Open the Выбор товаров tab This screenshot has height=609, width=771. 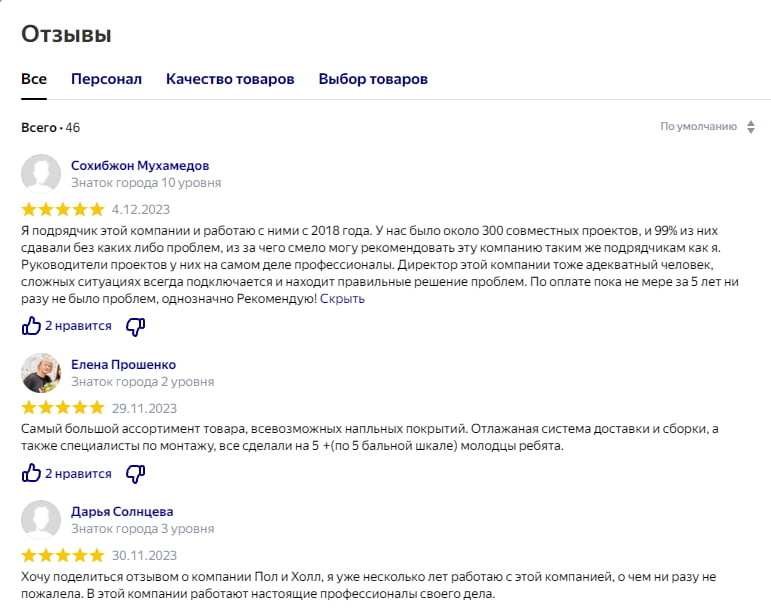pos(373,79)
